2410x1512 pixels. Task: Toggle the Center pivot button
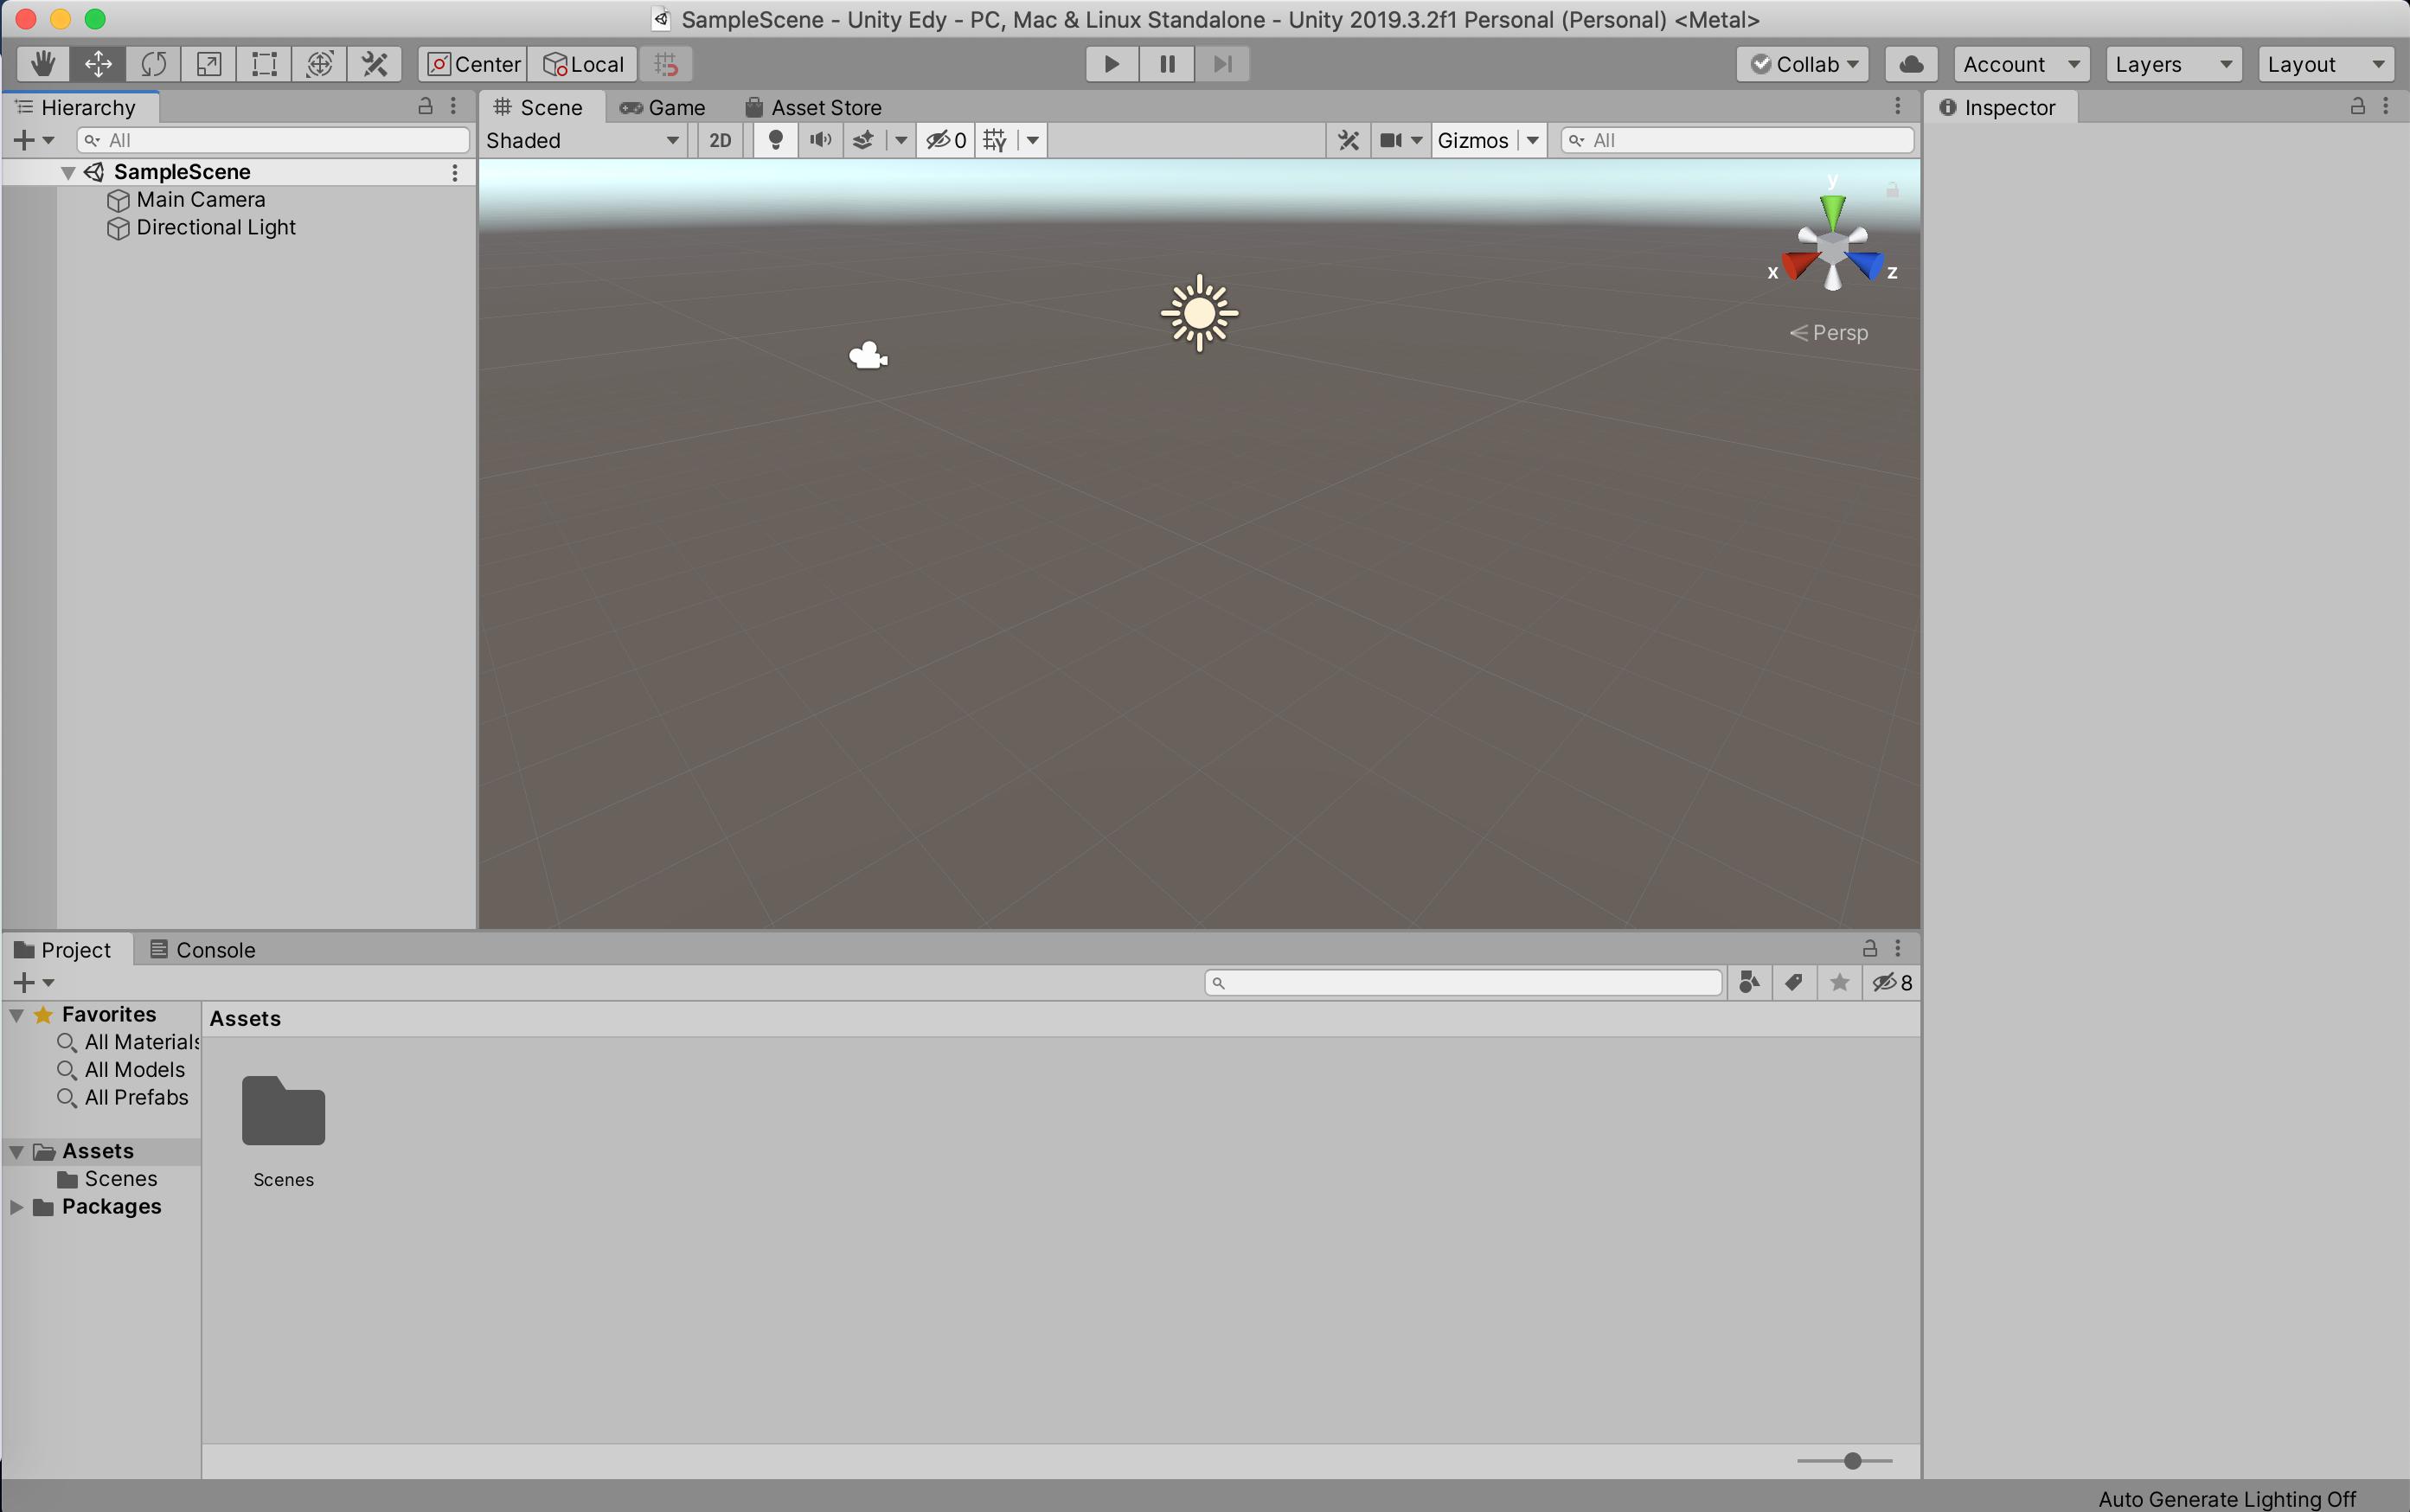coord(474,64)
